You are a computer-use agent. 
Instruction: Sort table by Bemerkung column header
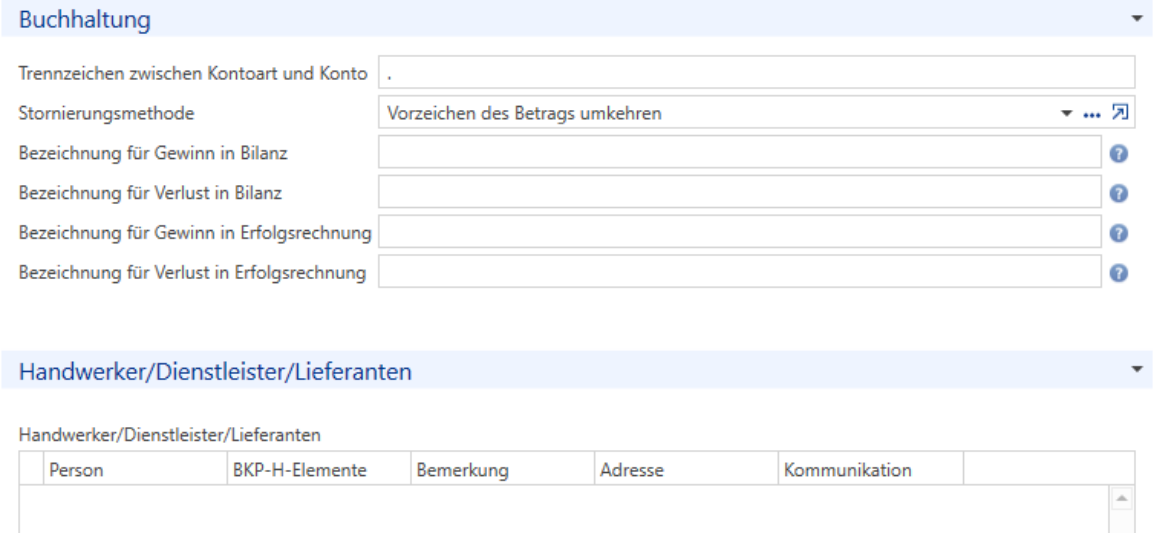[x=503, y=469]
